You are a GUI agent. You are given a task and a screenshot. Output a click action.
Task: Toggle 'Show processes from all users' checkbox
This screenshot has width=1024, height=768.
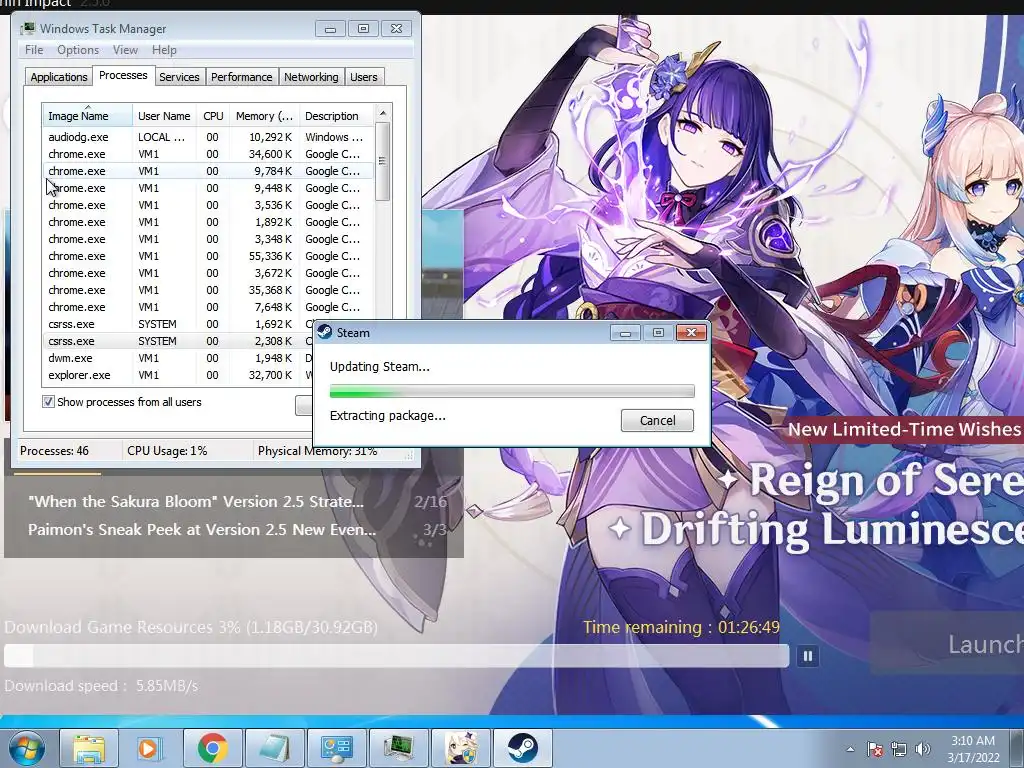point(48,402)
